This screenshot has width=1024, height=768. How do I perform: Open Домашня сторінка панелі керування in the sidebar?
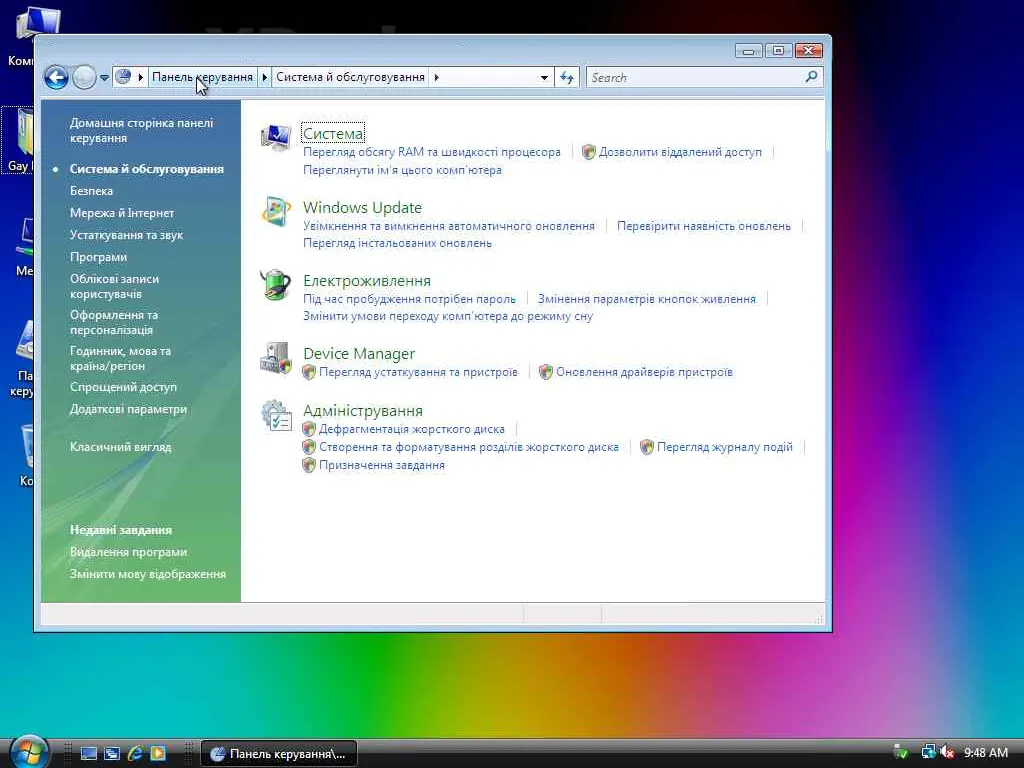coord(142,131)
